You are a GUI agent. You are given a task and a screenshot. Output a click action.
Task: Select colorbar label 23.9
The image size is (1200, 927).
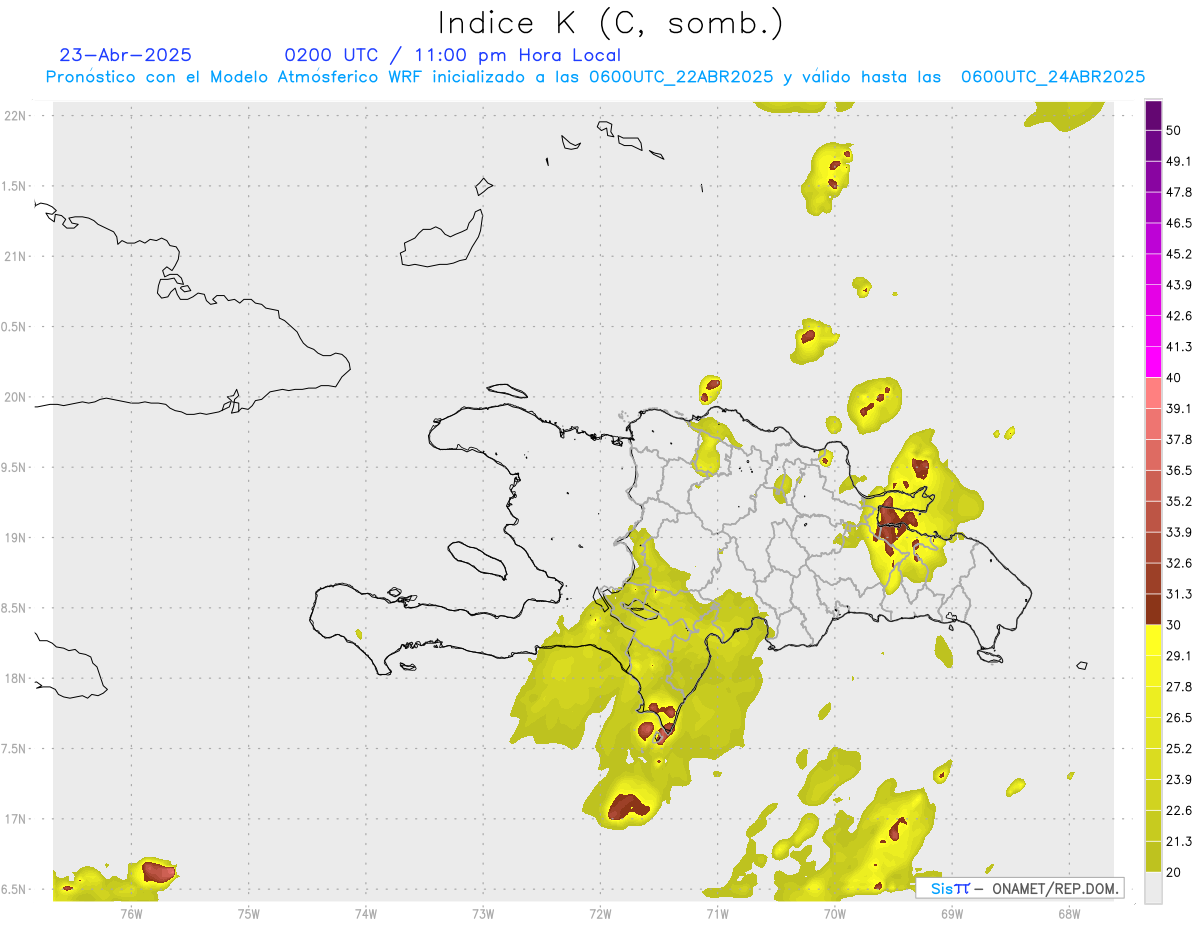pos(1179,780)
